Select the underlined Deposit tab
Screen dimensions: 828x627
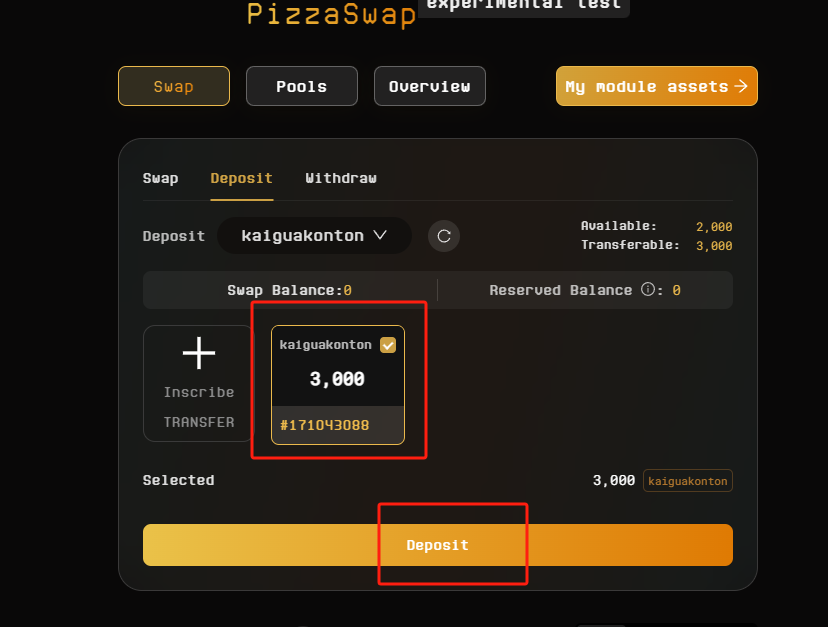pyautogui.click(x=241, y=178)
